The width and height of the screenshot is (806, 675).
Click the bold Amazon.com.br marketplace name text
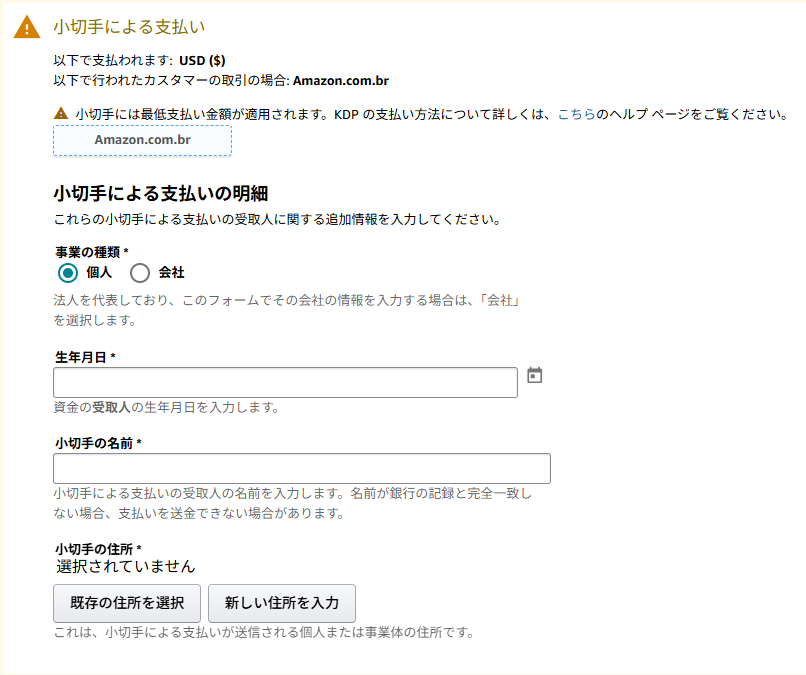341,81
